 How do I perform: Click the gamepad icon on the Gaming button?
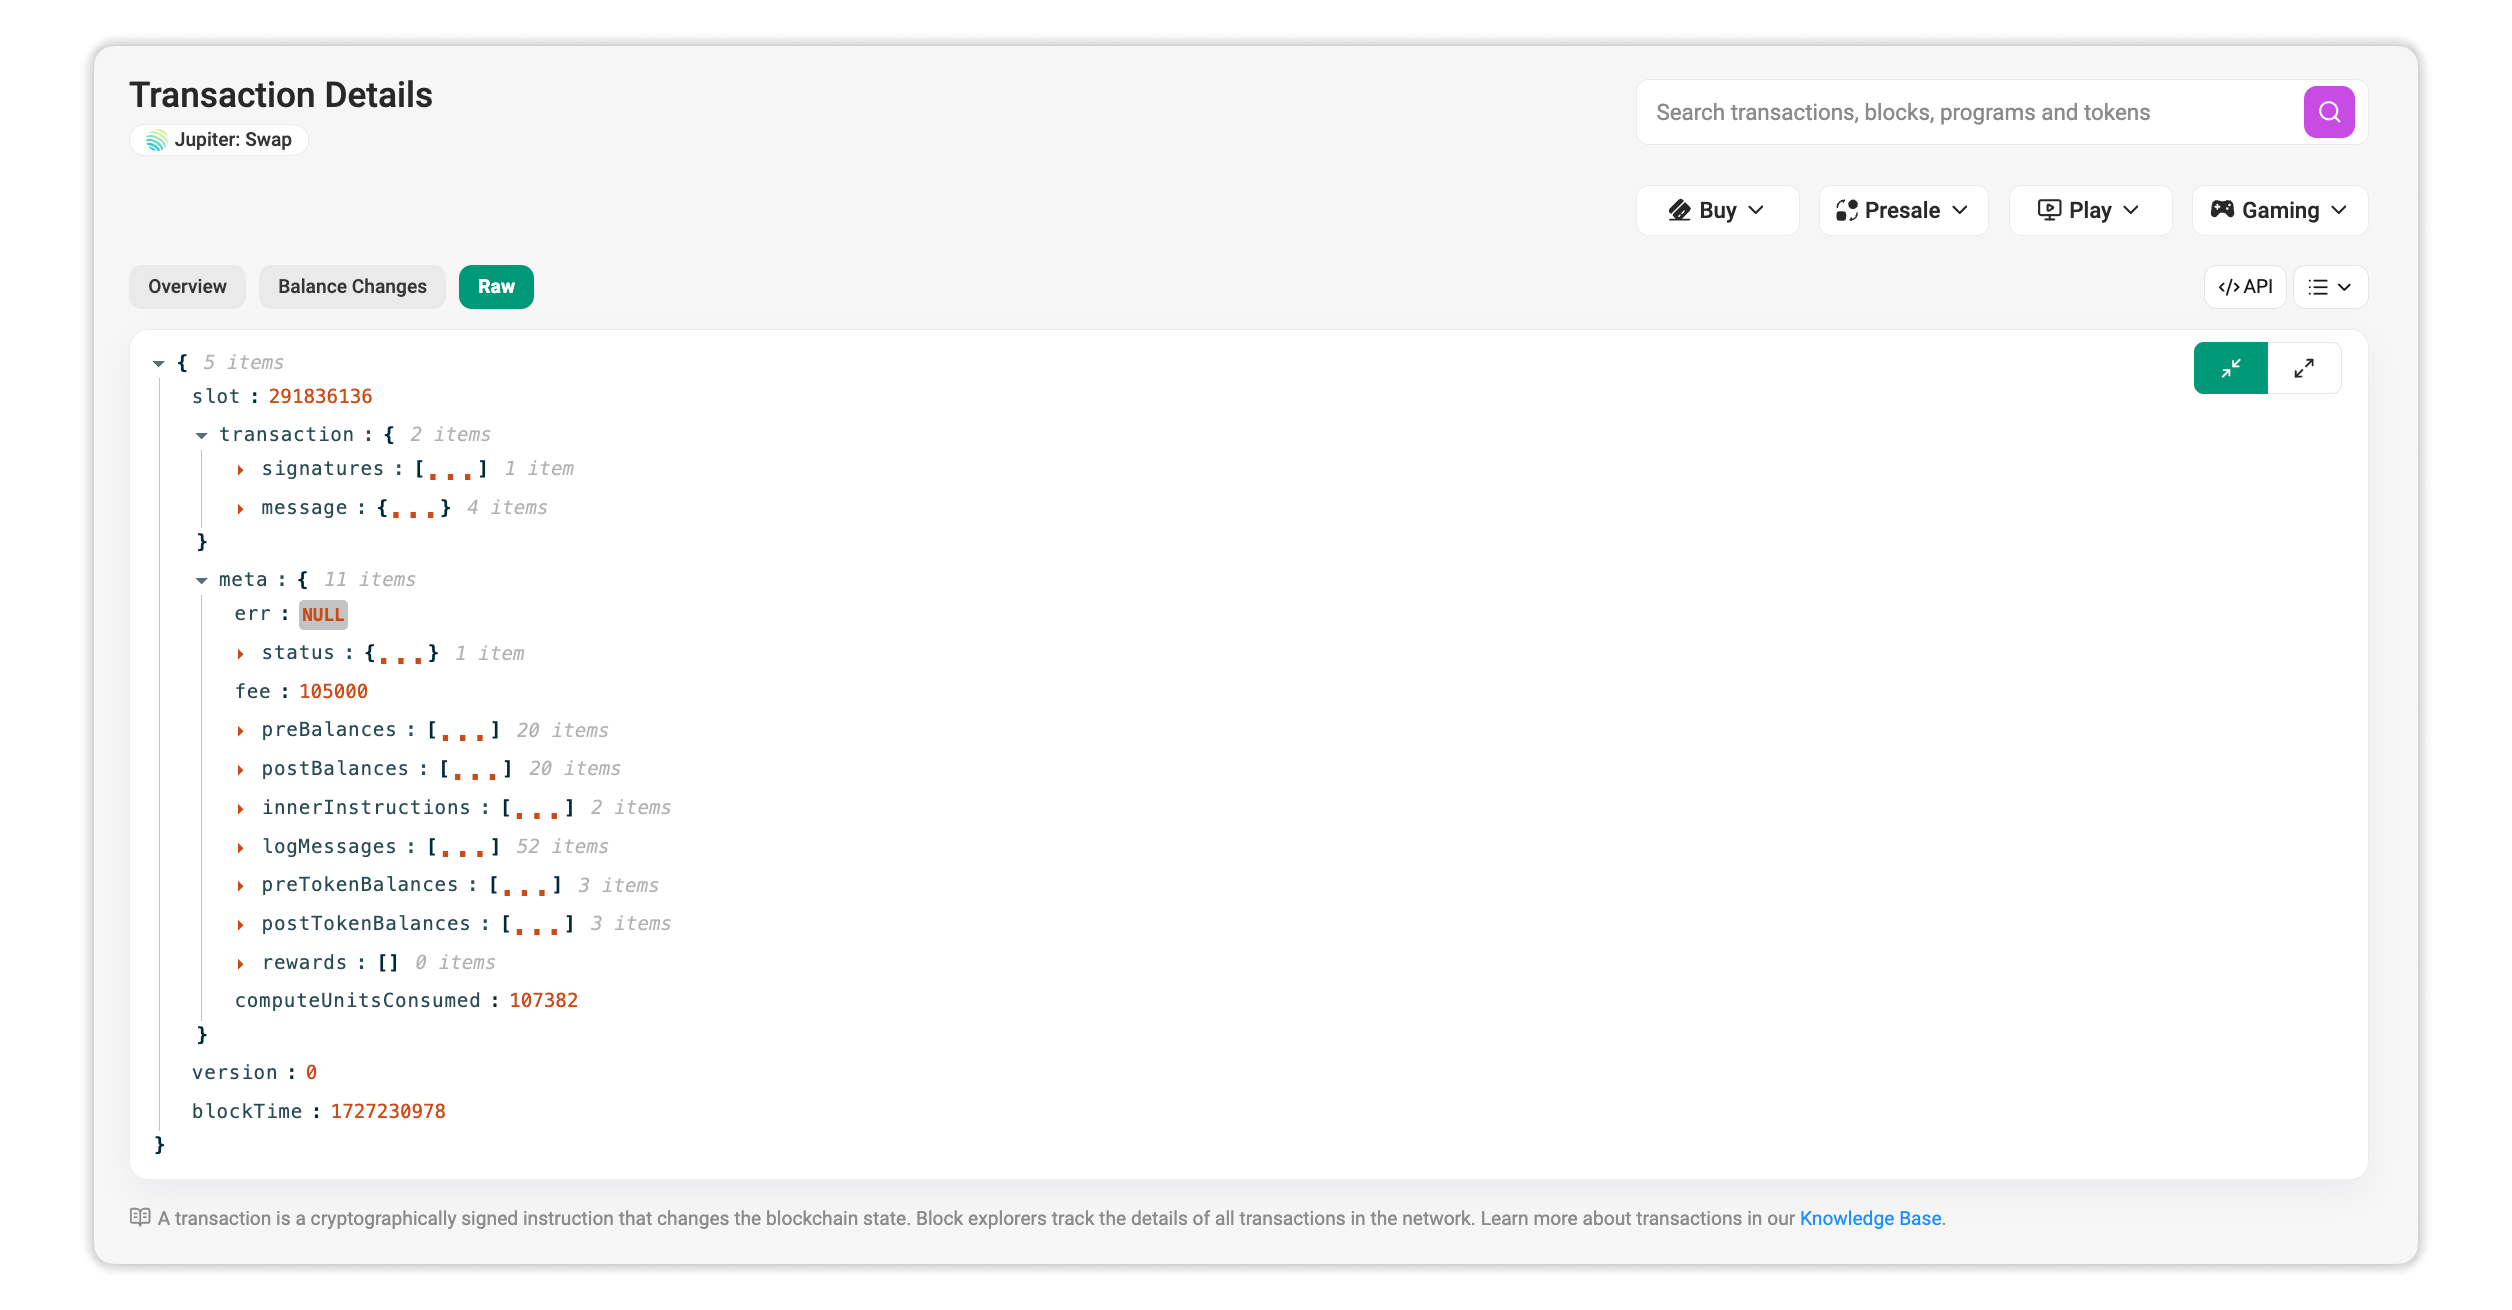(x=2224, y=210)
